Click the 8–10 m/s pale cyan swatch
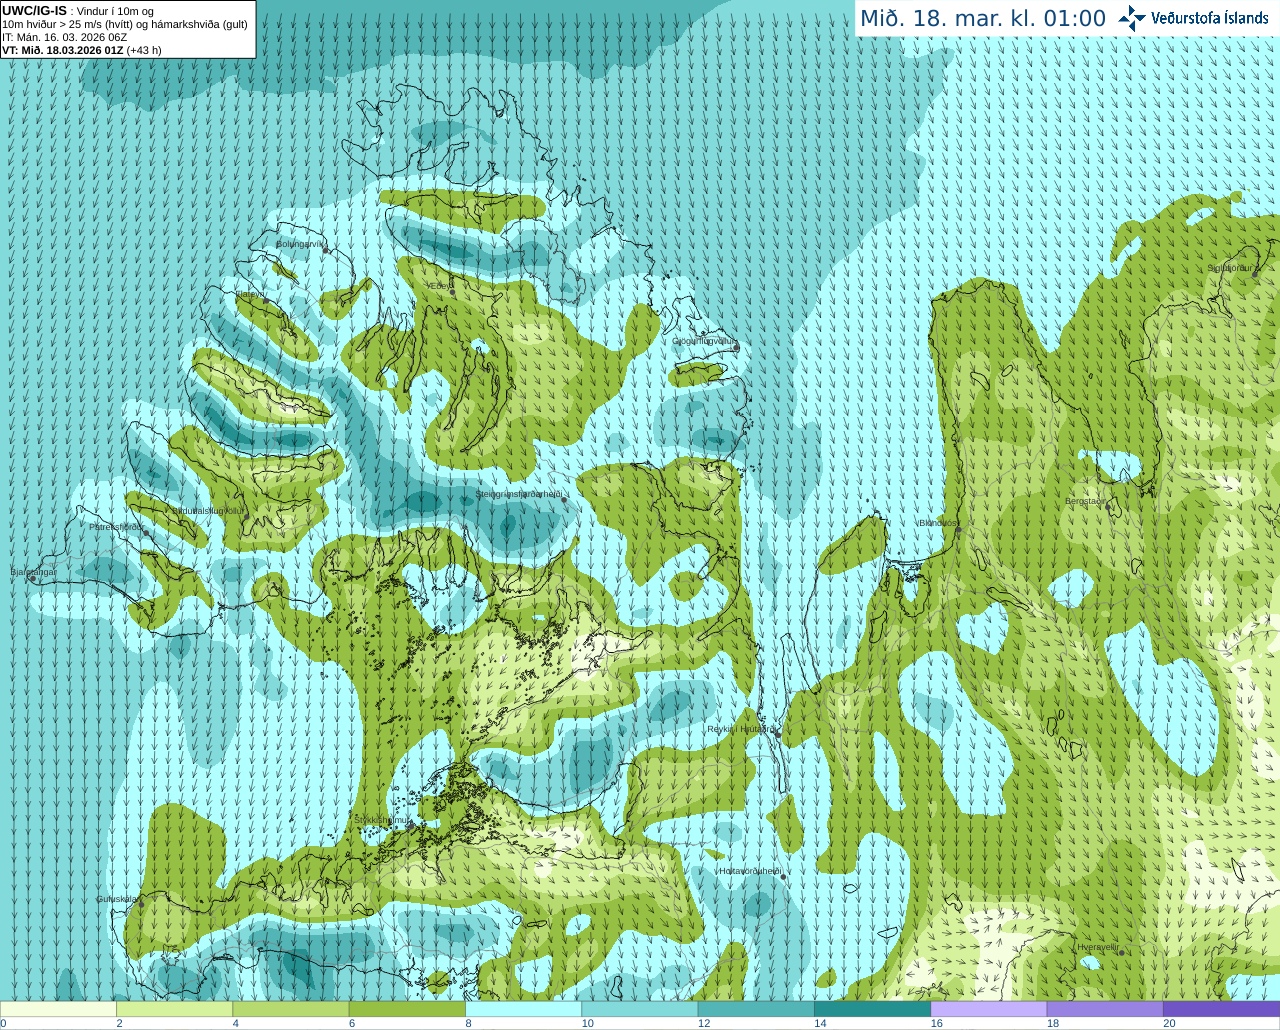This screenshot has height=1030, width=1280. (523, 1009)
